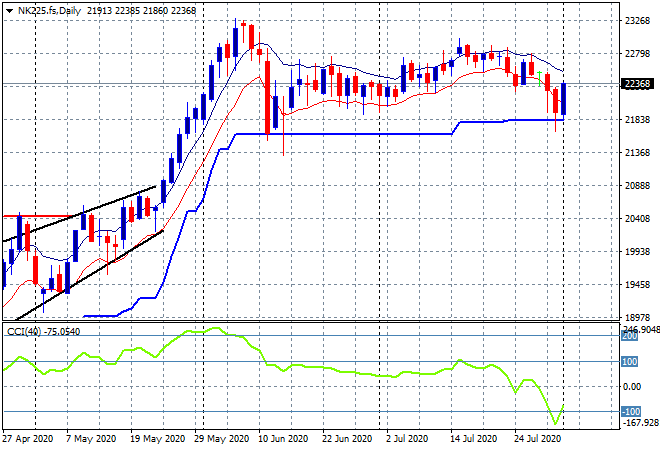660x450 pixels.
Task: Click the 29 May 2020 date label
Action: 221,439
